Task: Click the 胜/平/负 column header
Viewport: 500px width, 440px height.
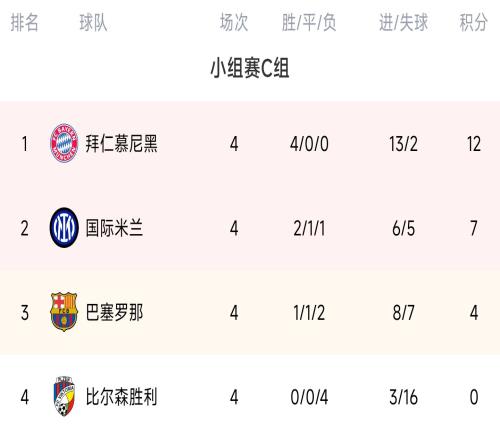Action: 309,23
